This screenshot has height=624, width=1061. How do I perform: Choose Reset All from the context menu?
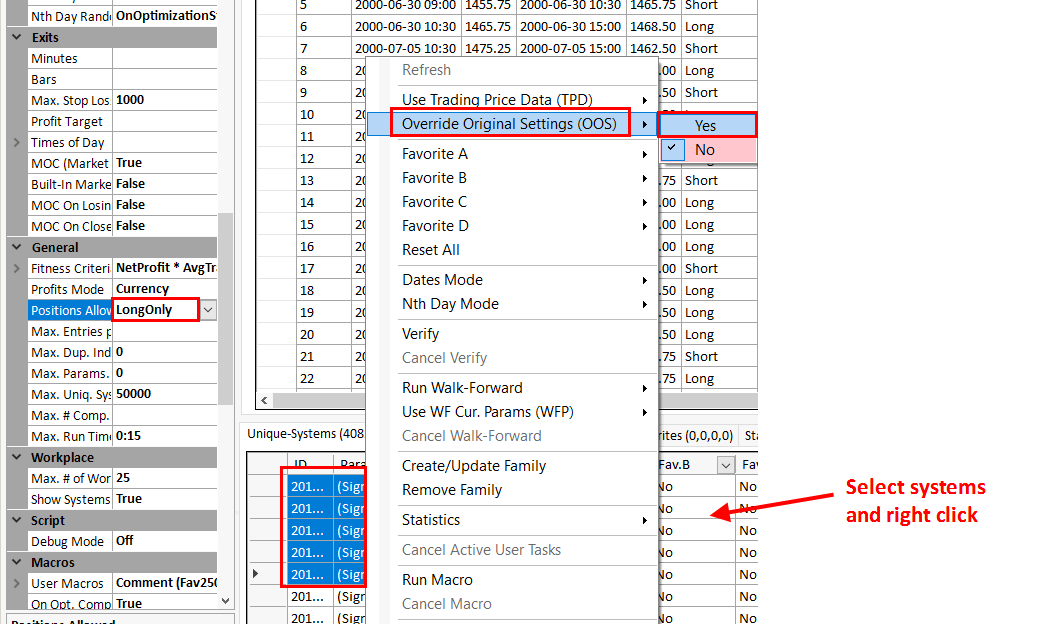tap(431, 250)
